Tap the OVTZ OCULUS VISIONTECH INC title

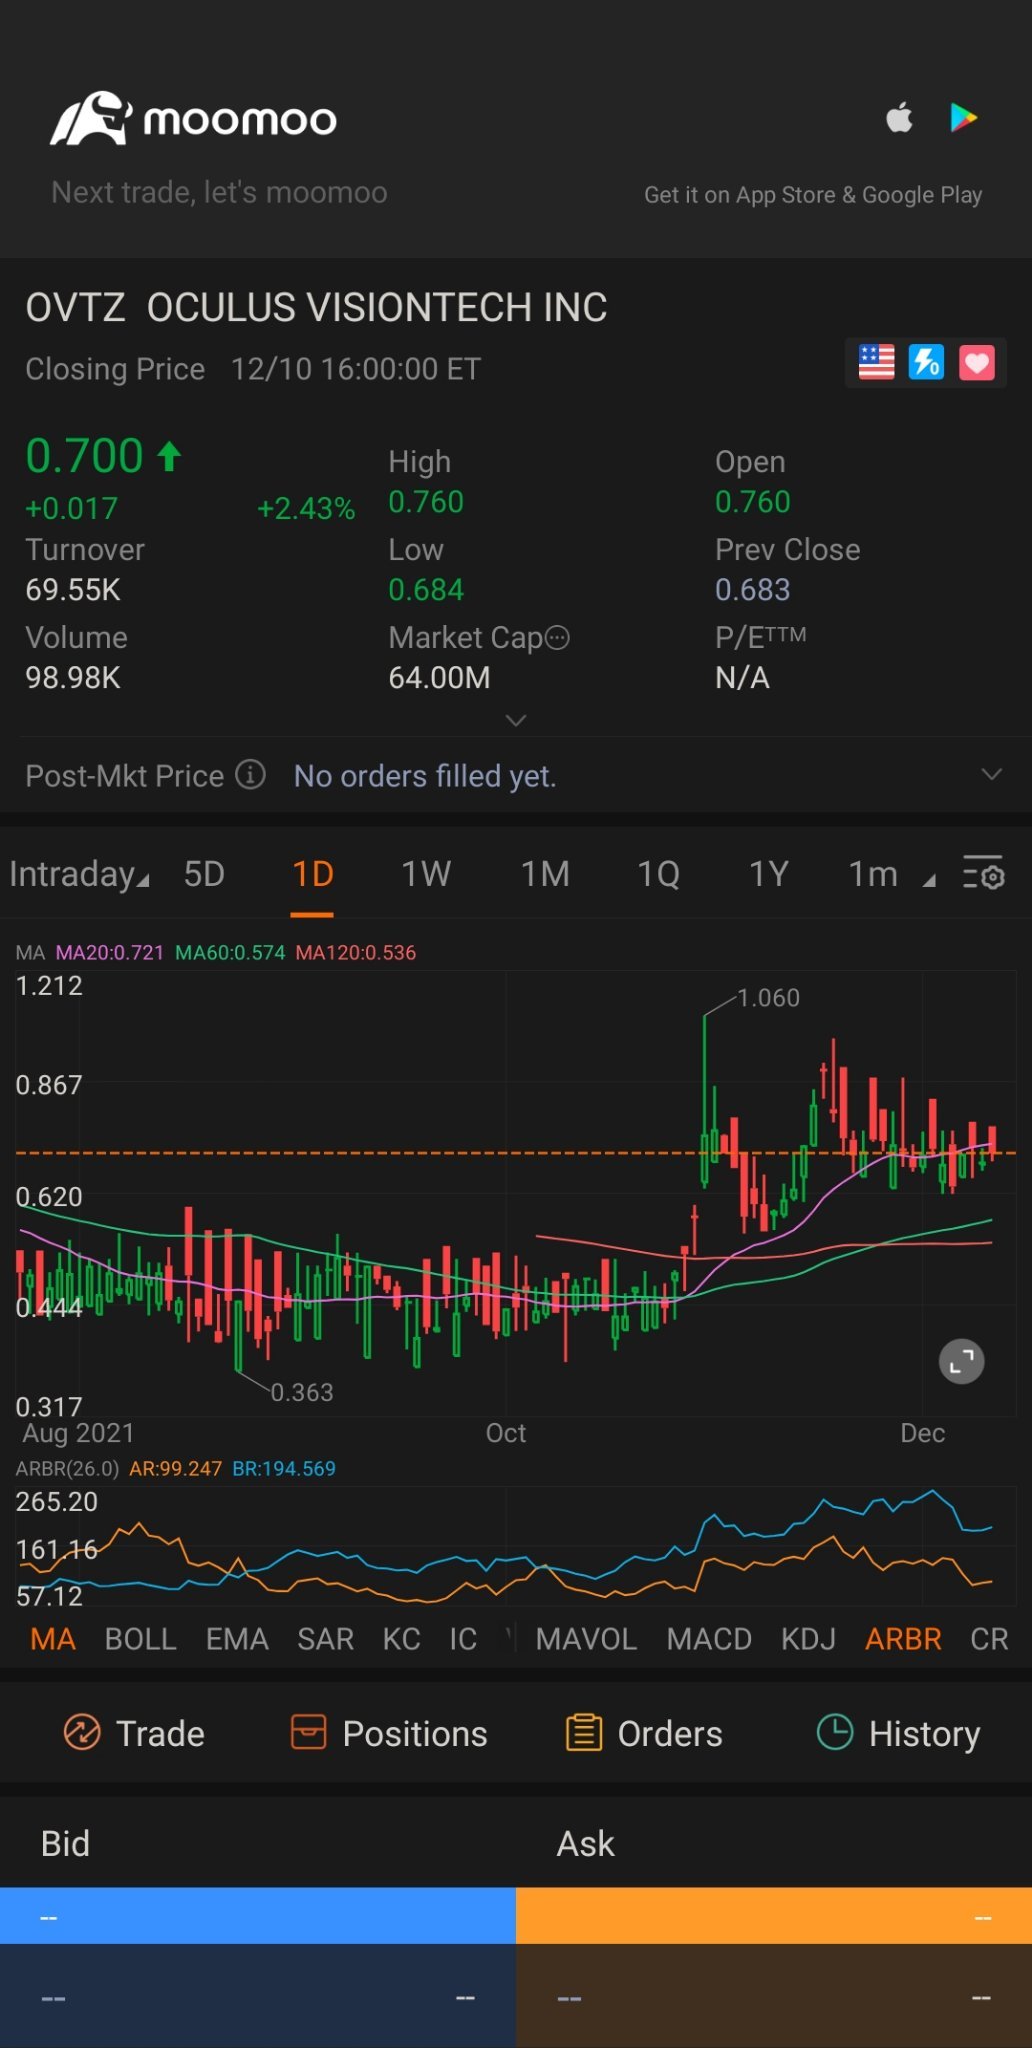pyautogui.click(x=316, y=307)
